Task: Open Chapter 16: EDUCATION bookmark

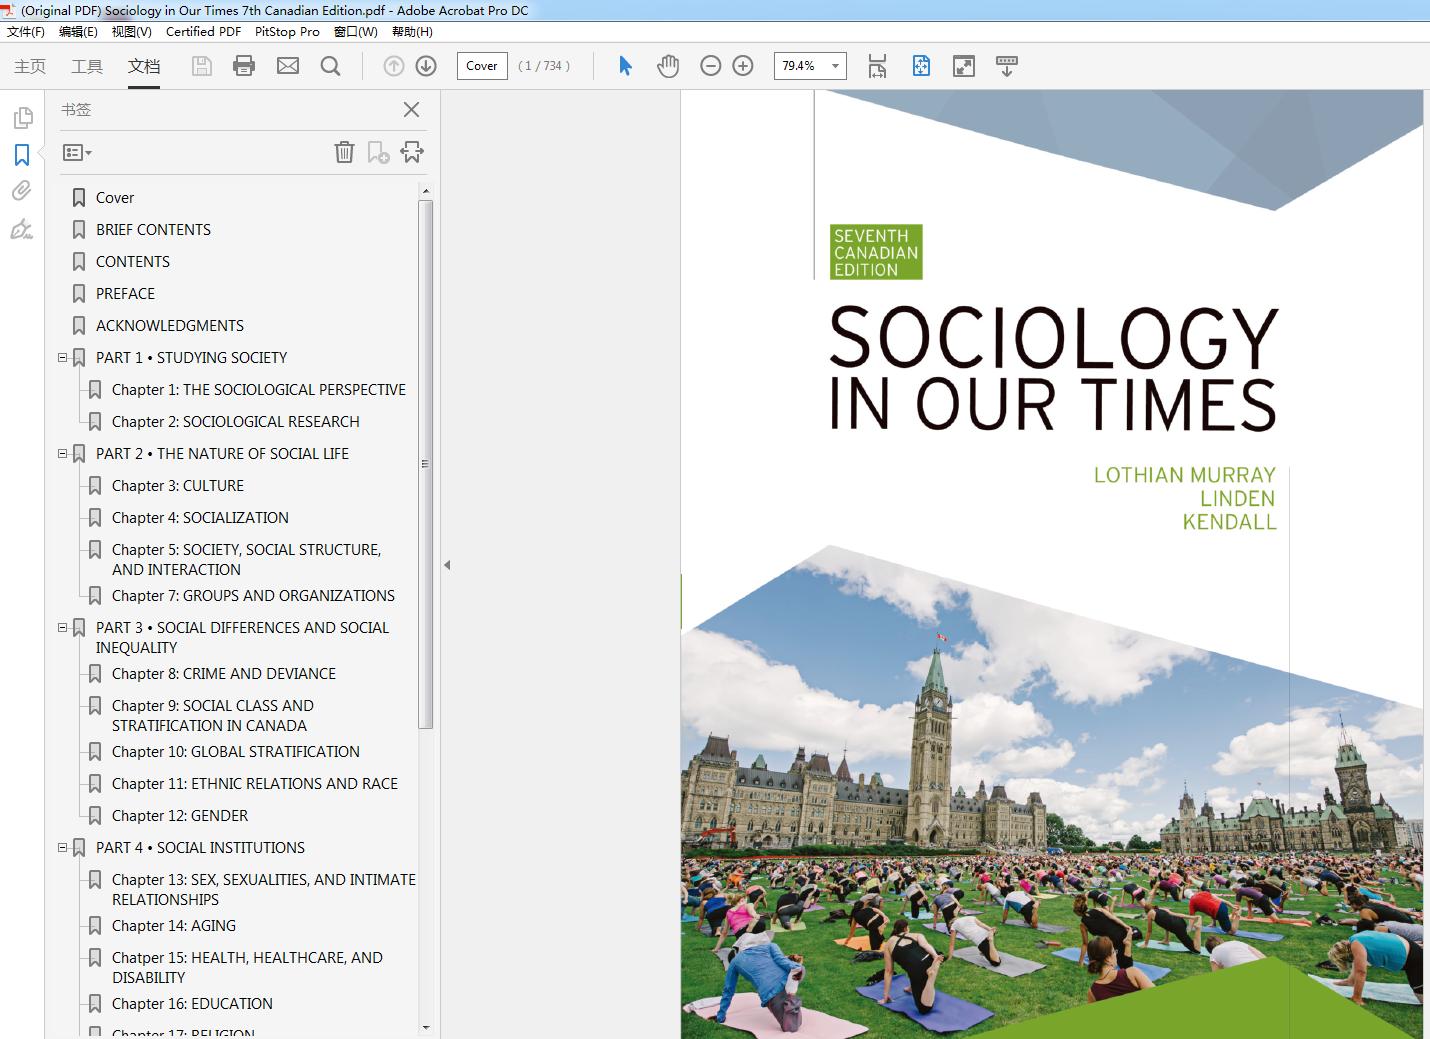Action: (192, 1004)
